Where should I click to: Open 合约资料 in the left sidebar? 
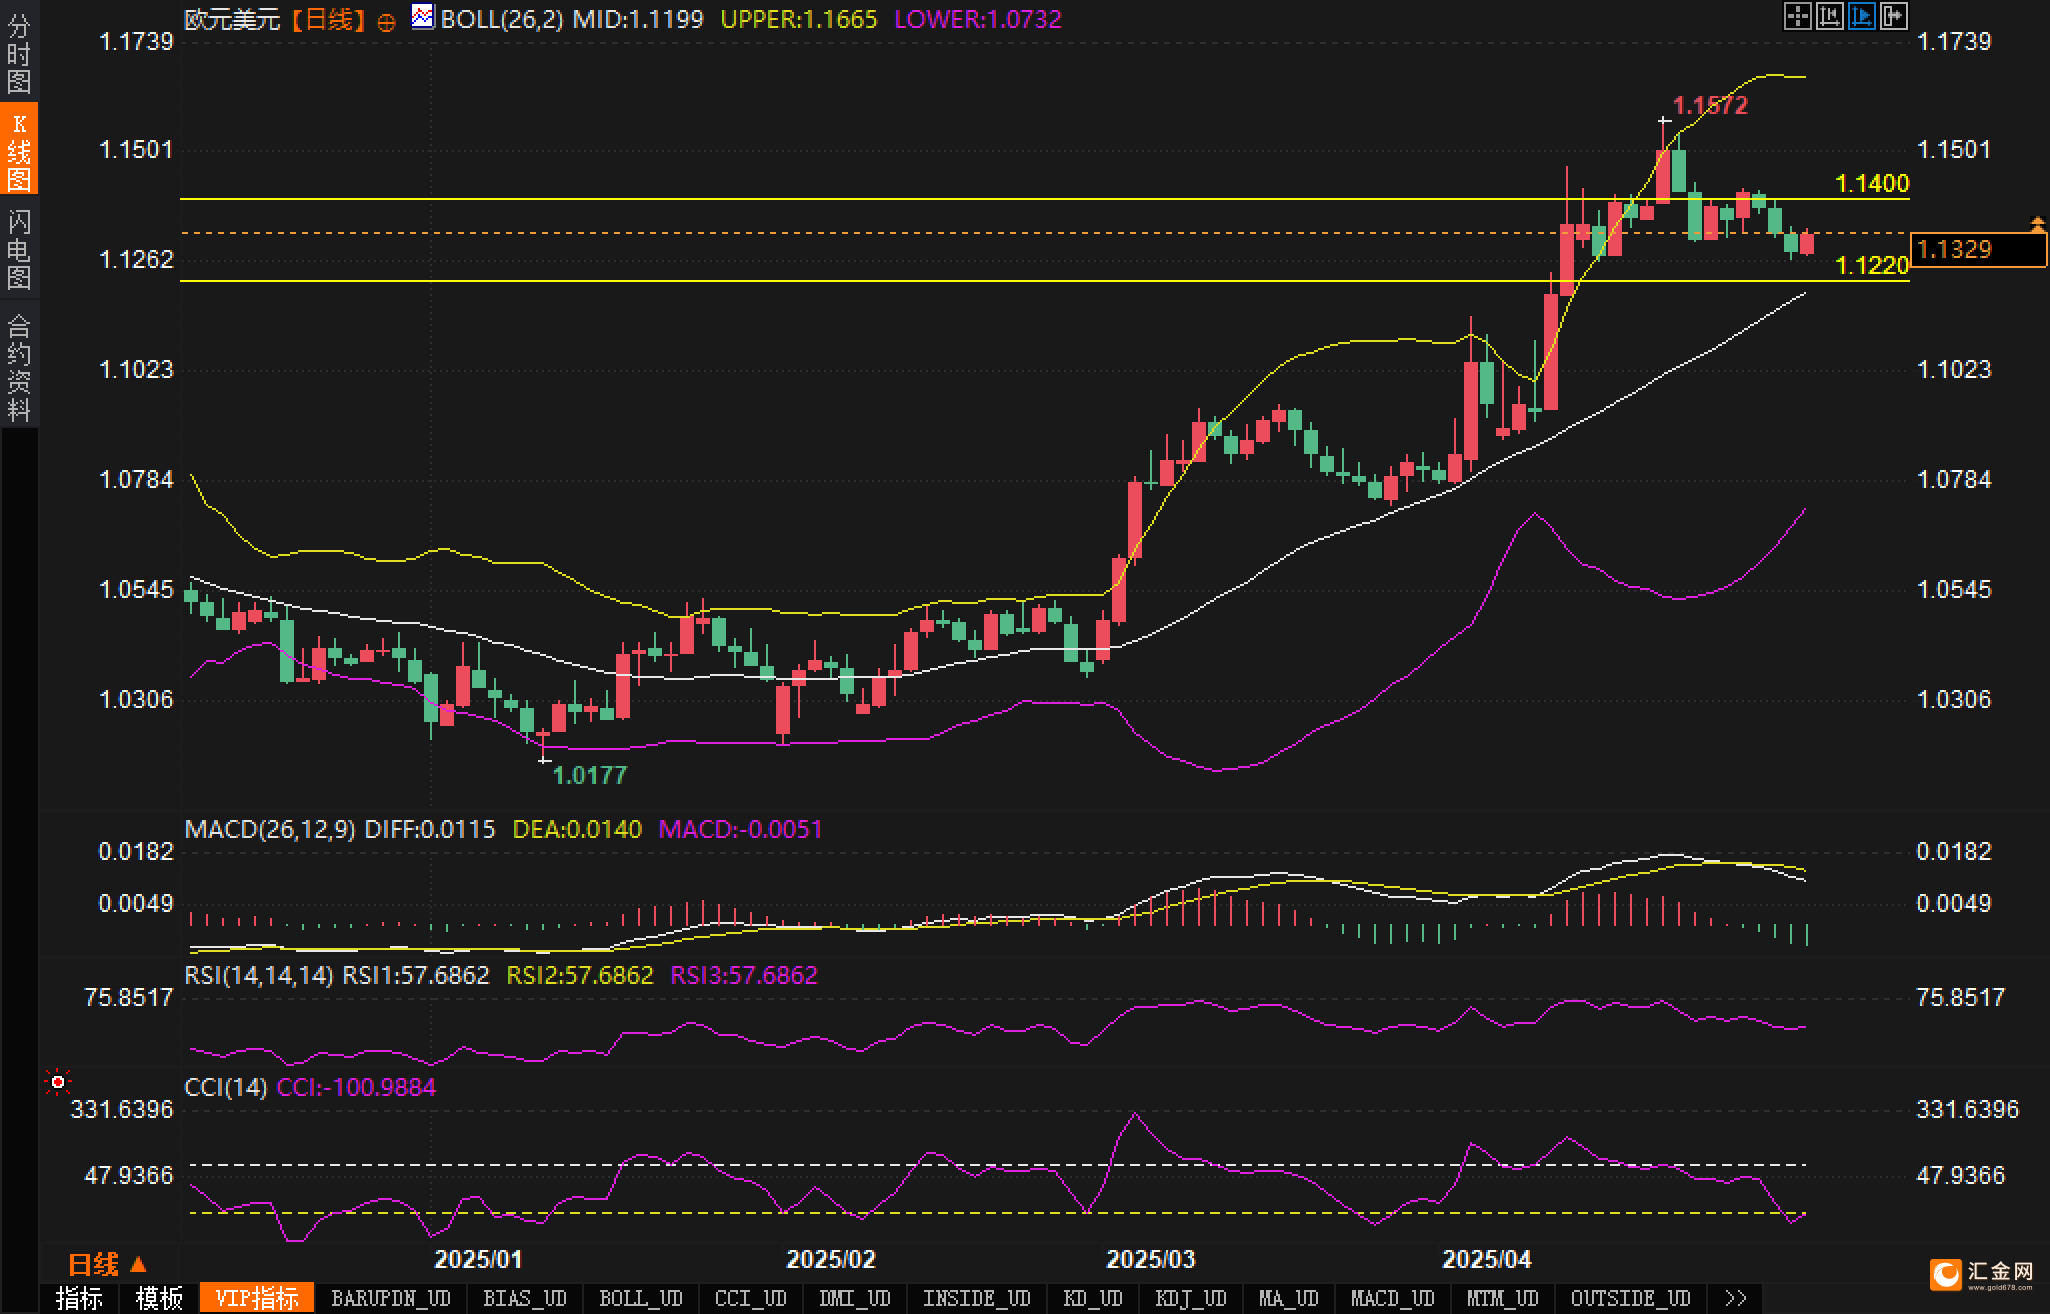(x=19, y=367)
